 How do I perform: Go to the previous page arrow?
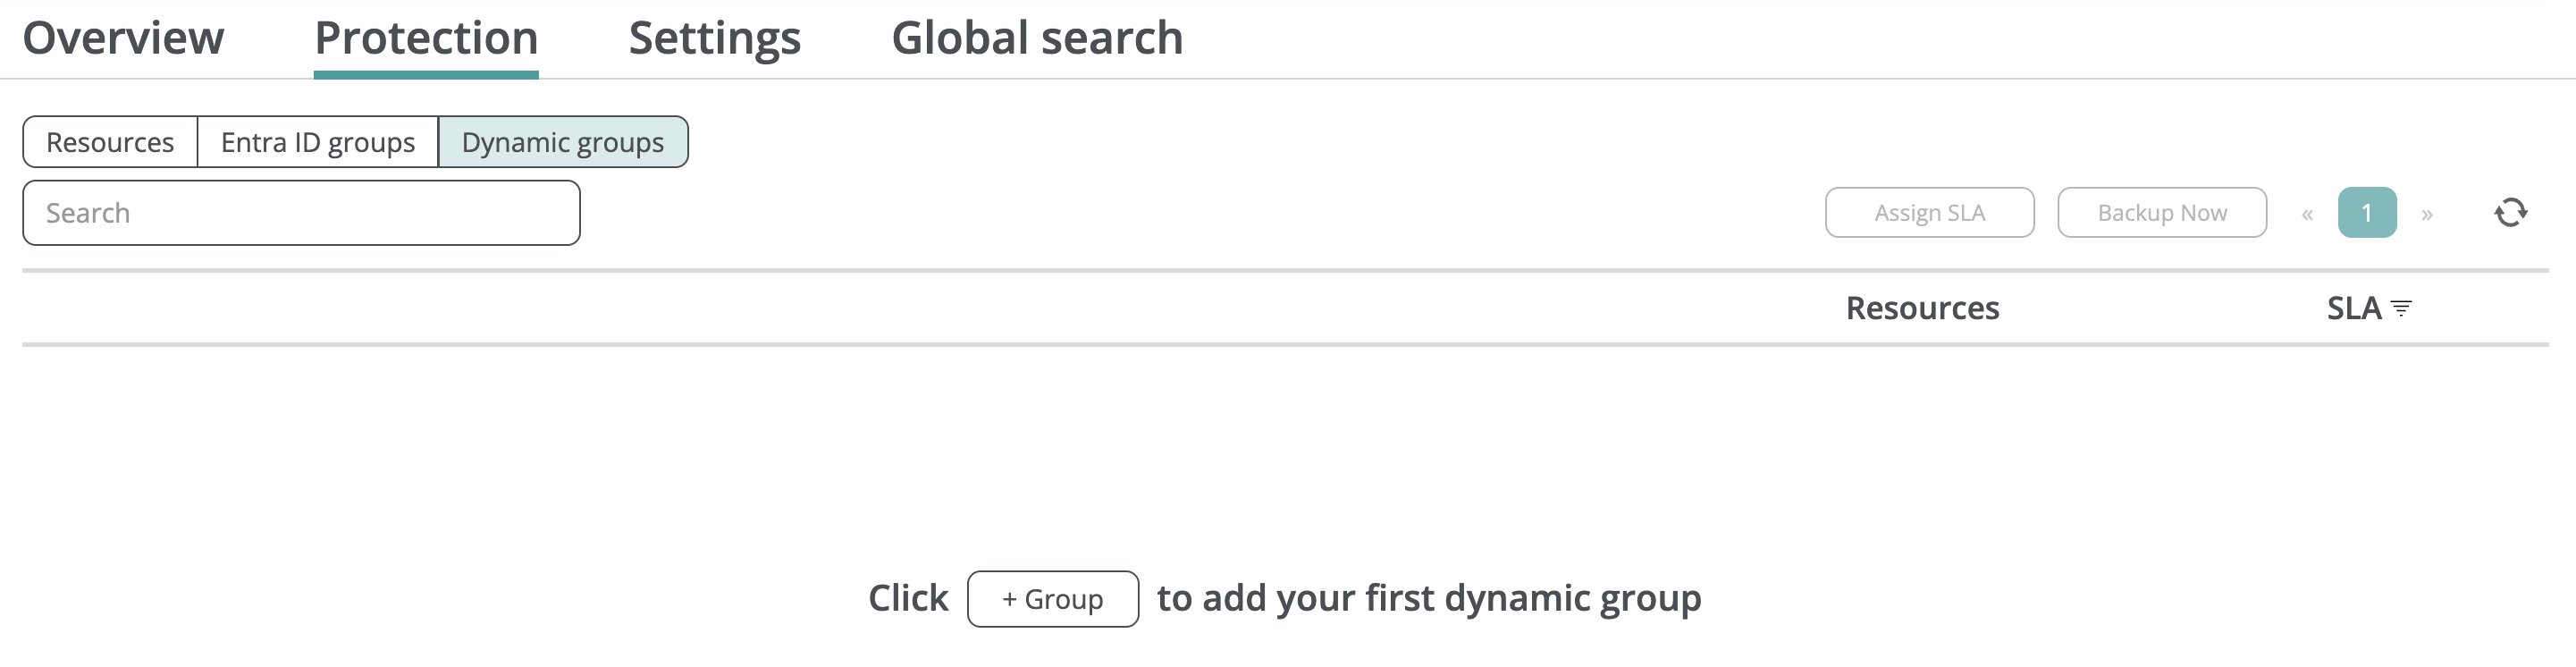pos(2307,214)
